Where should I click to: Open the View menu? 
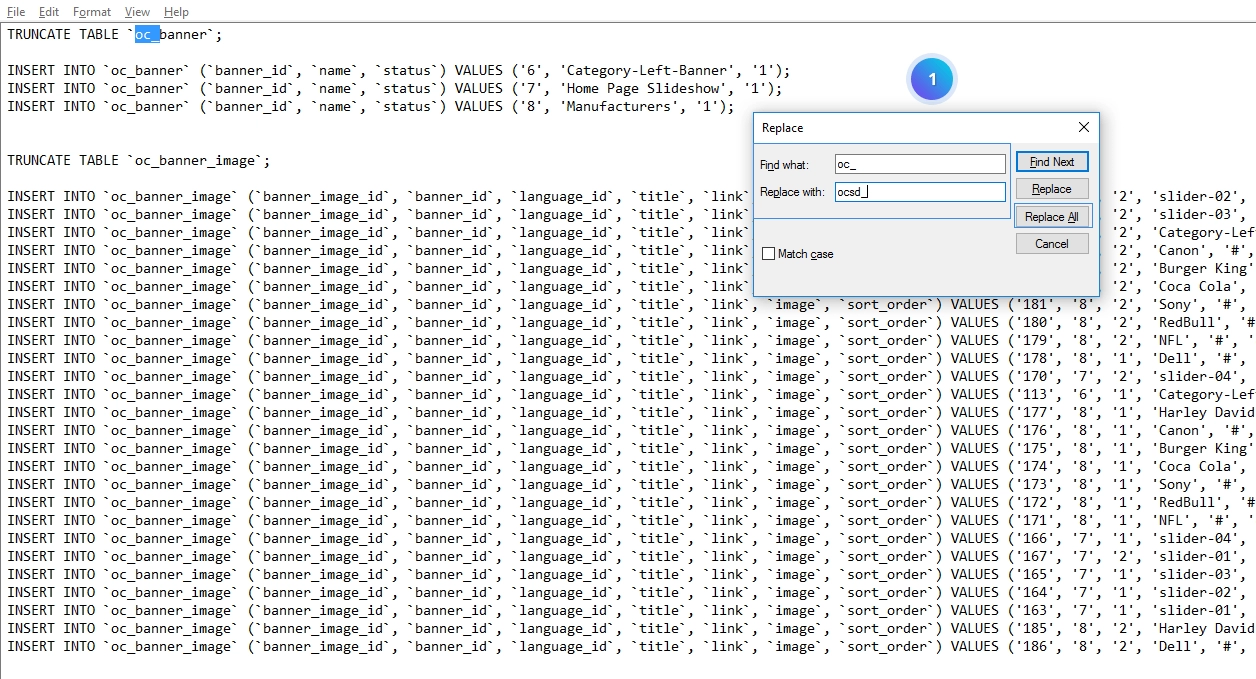[x=138, y=12]
